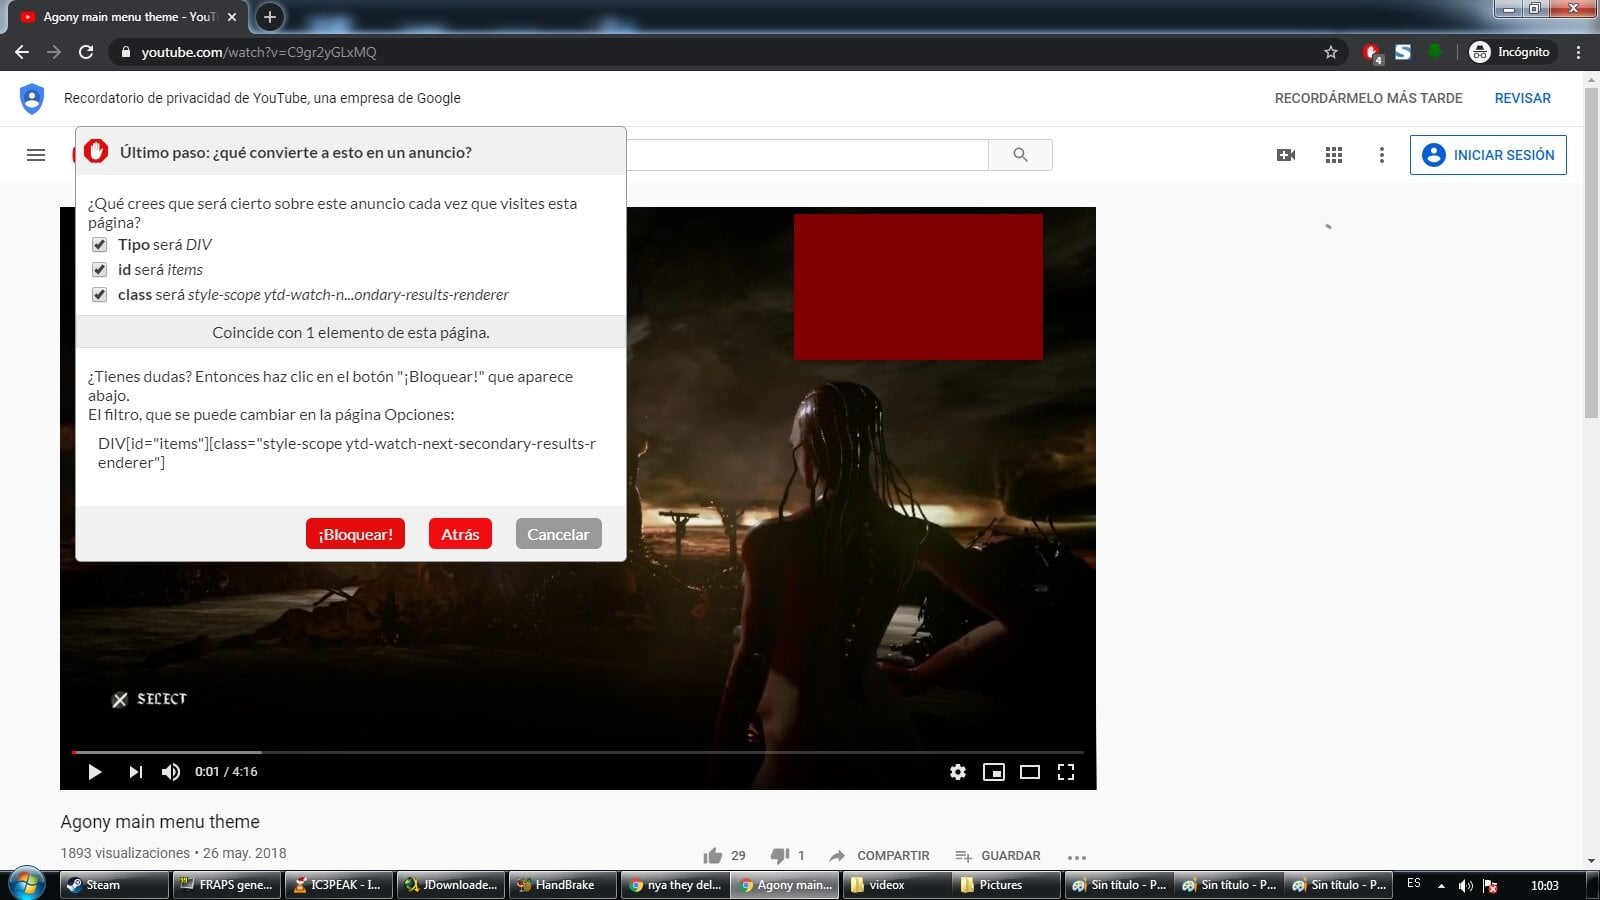
Task: Play the video
Action: pos(95,772)
